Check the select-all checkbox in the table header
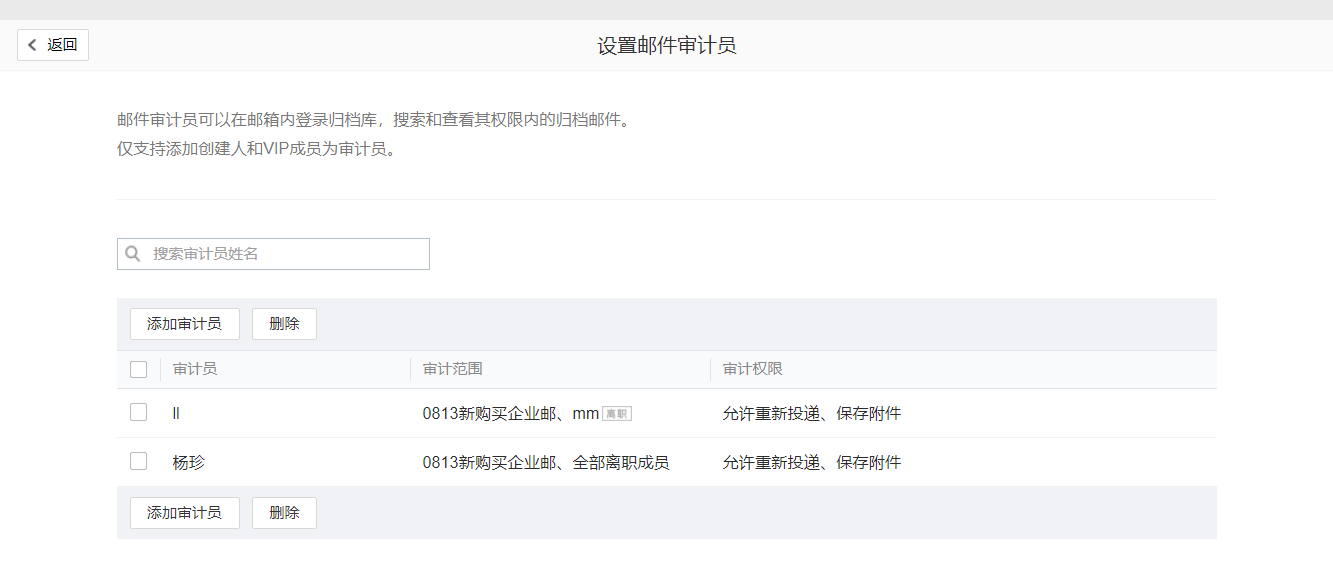Viewport: 1333px width, 582px height. click(x=138, y=368)
